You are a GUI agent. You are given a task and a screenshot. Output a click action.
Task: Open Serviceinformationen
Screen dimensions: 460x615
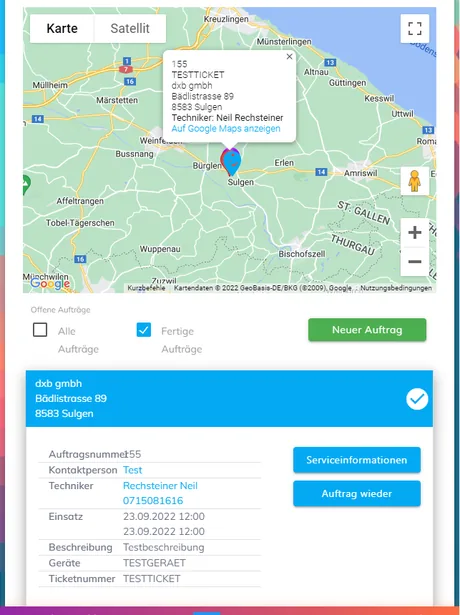coord(357,460)
